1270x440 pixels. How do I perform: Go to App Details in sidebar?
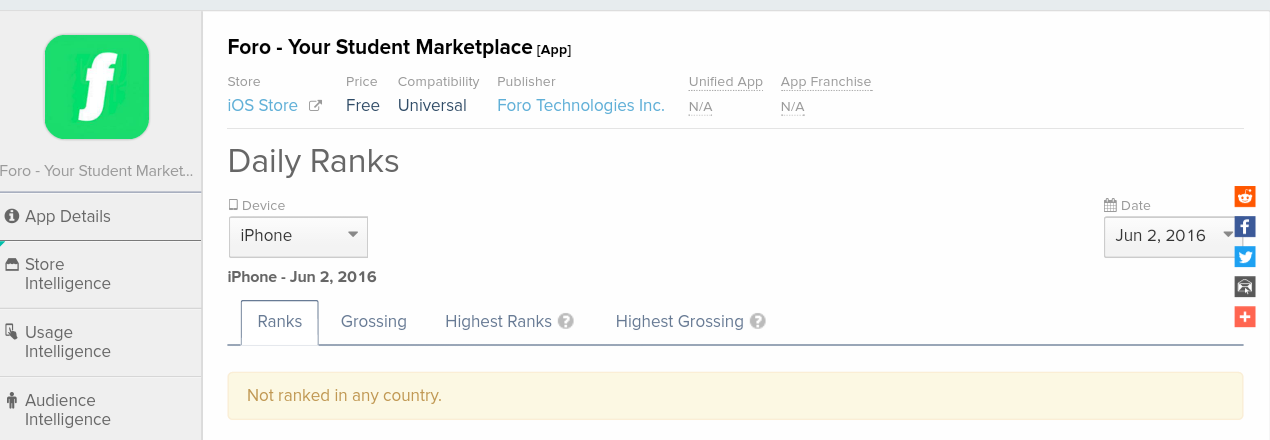click(67, 217)
